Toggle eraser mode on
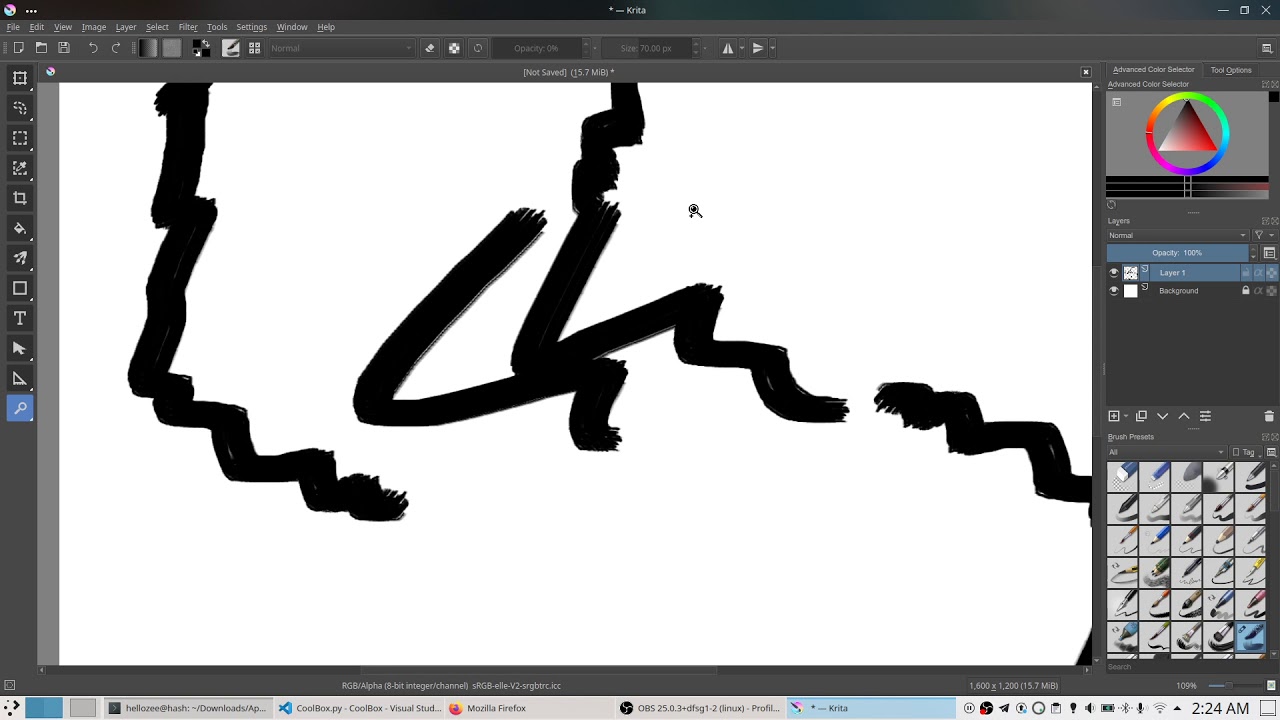 click(x=430, y=48)
